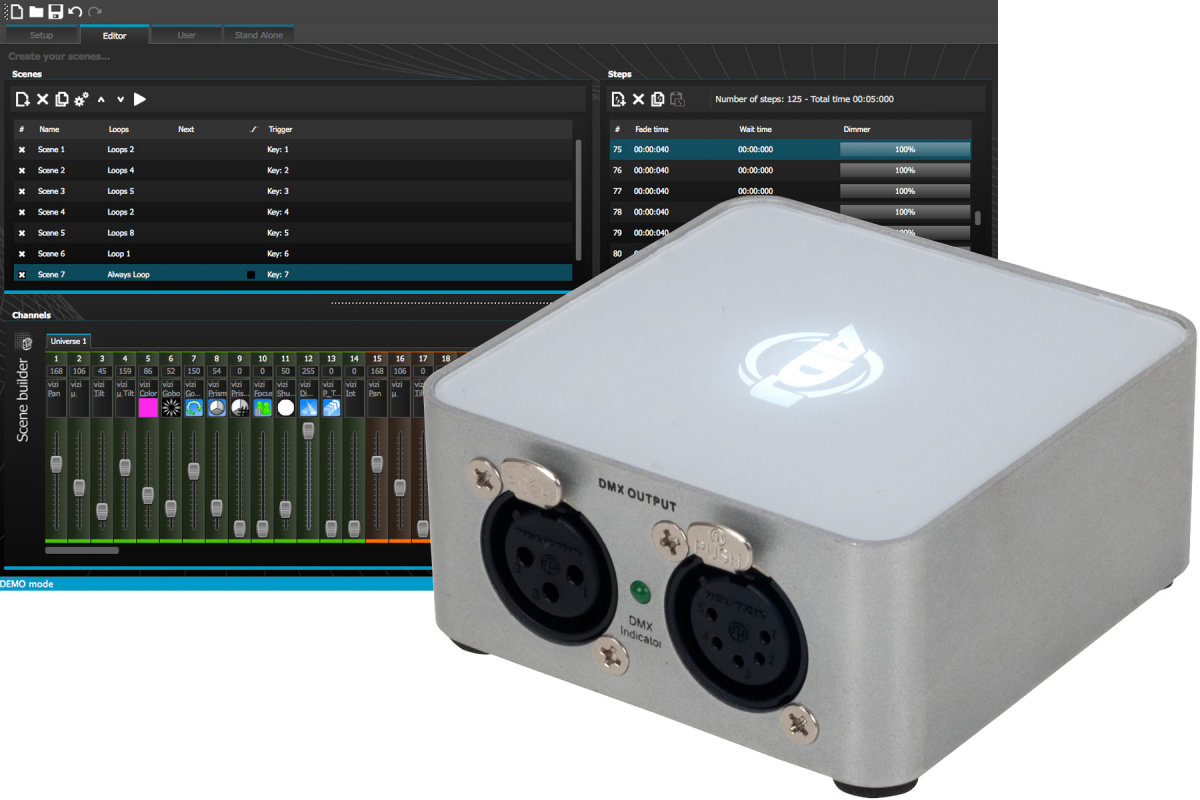Select the 'Scene 2' name
This screenshot has height=800, width=1200.
[x=51, y=171]
